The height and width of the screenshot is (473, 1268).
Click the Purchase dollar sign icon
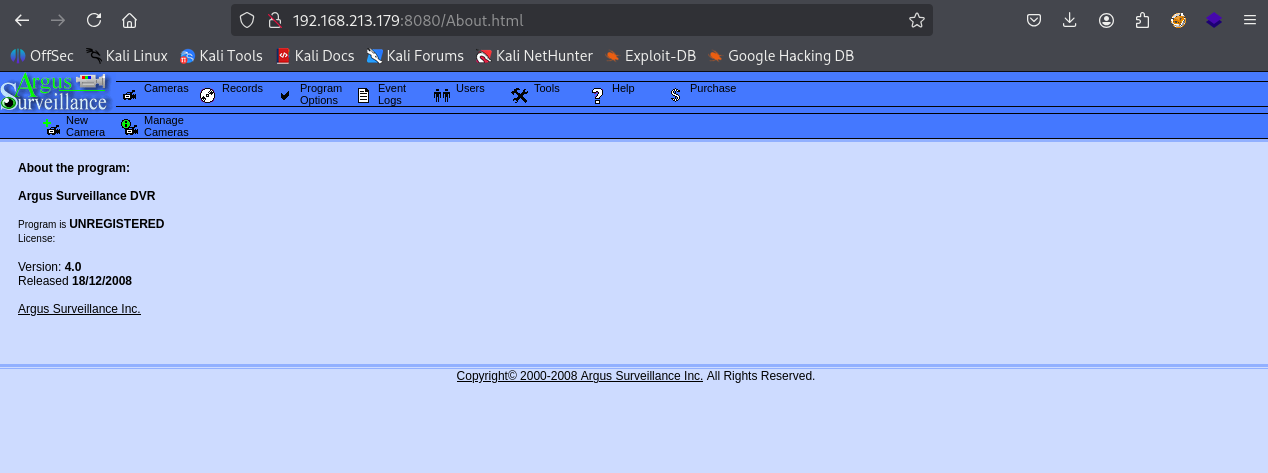tap(676, 95)
